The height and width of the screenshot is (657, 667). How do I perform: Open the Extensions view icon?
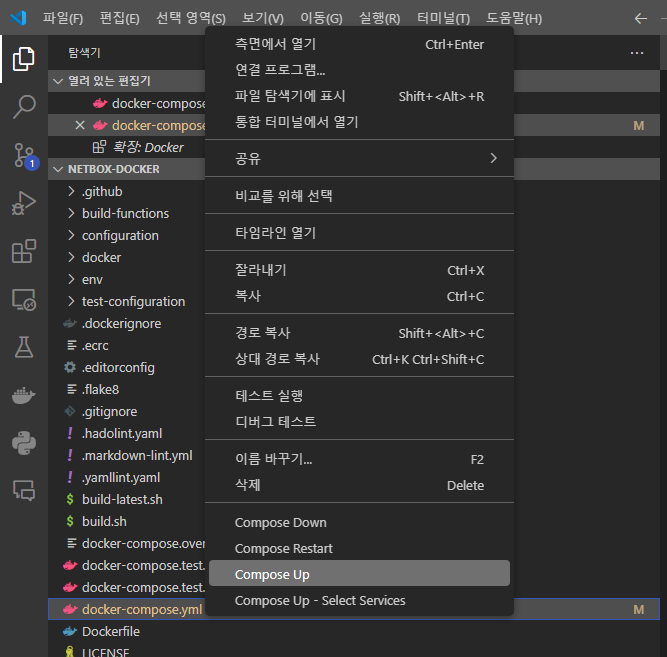(x=24, y=251)
